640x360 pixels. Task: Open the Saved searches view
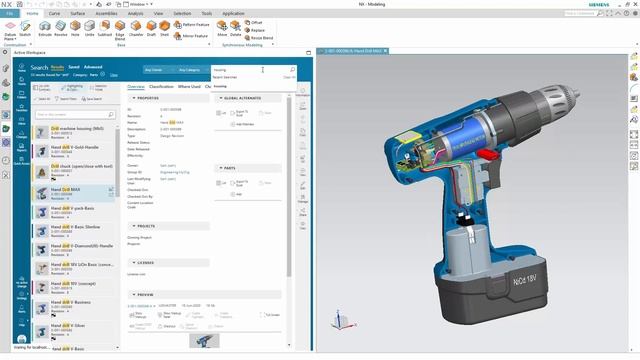tap(74, 67)
